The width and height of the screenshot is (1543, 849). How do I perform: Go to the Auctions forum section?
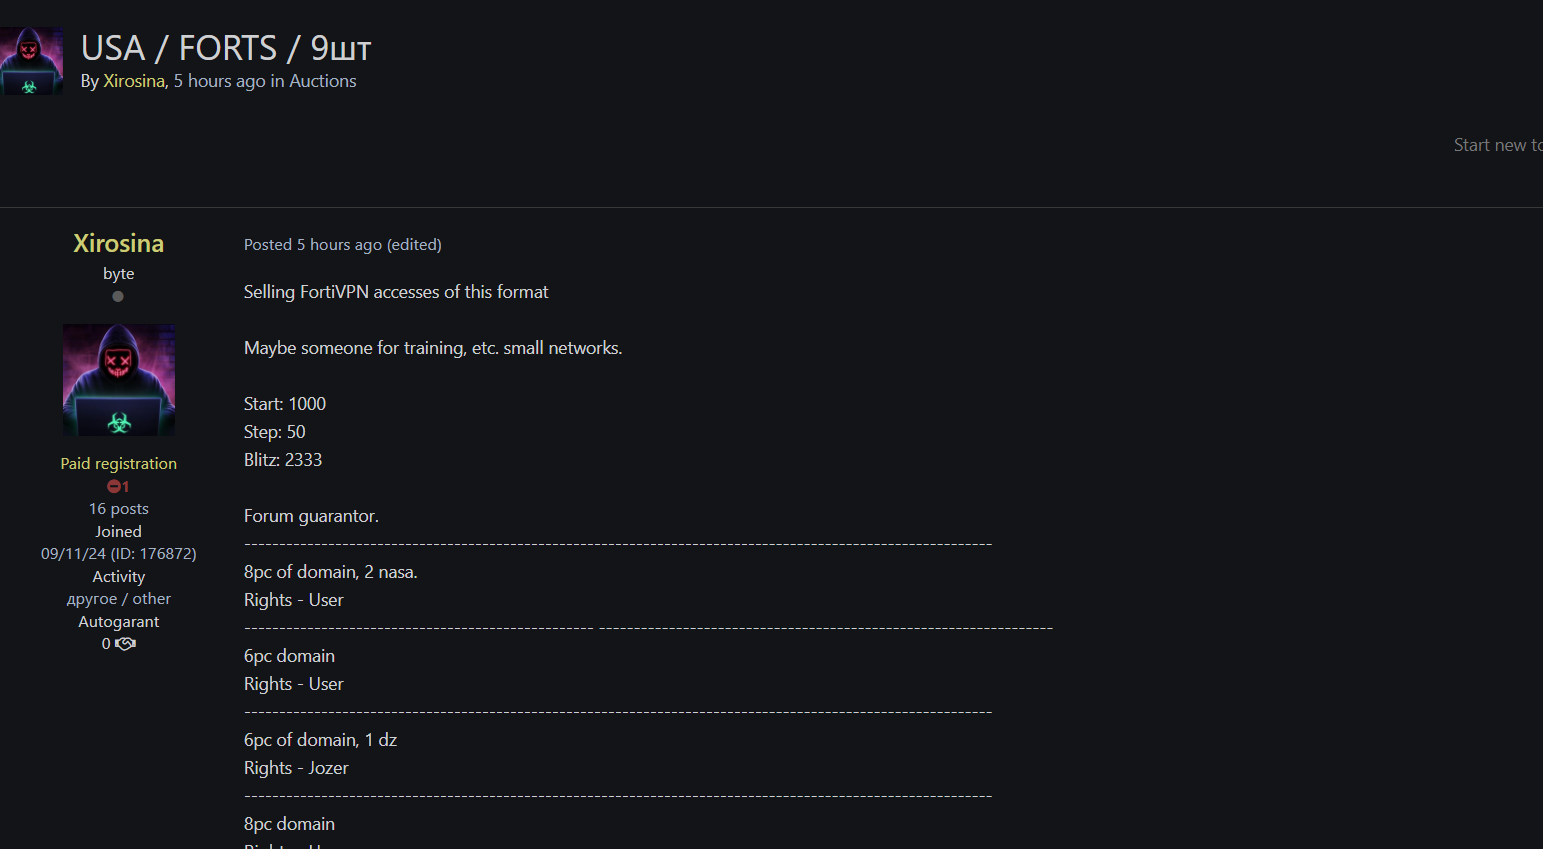click(322, 81)
